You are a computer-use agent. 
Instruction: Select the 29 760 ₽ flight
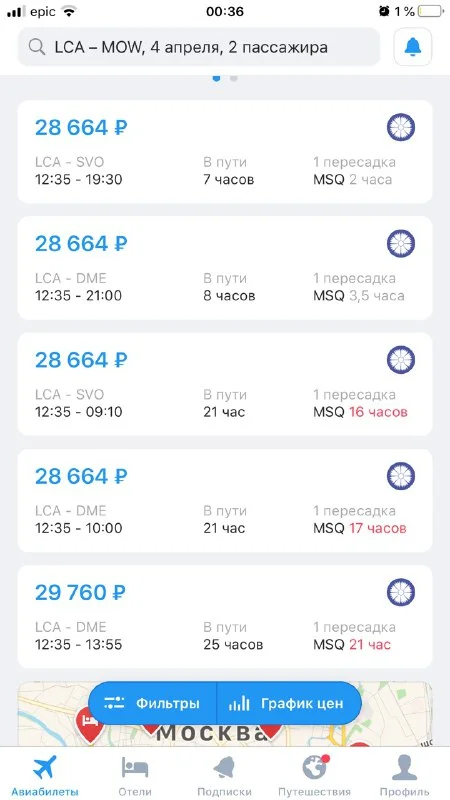(x=225, y=617)
